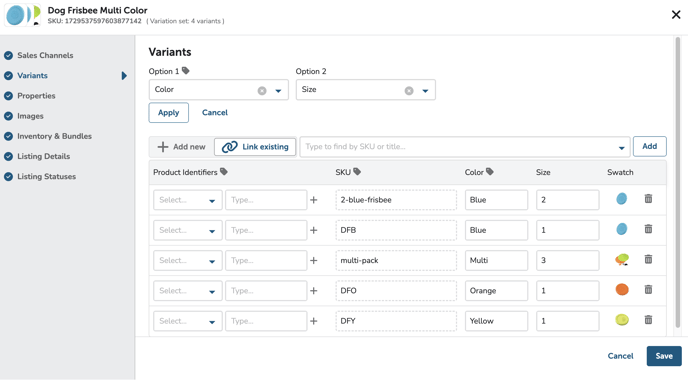
Task: Open the Color option dropdown arrow
Action: tap(278, 91)
